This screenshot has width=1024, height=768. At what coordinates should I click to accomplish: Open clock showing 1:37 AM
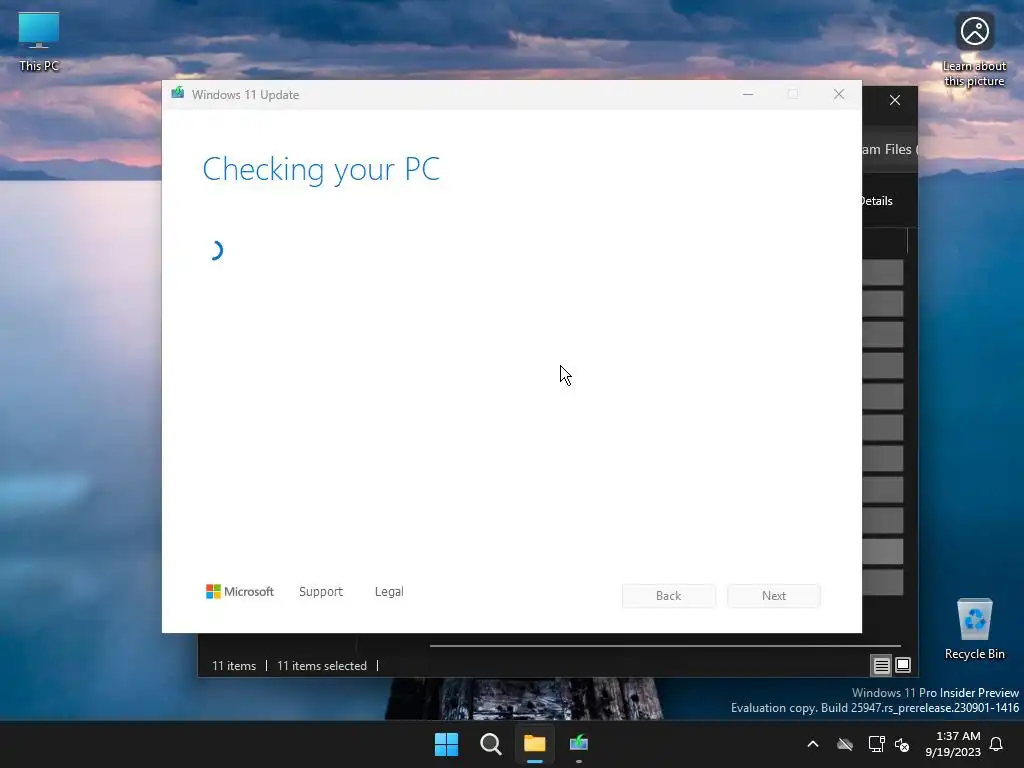(x=953, y=744)
